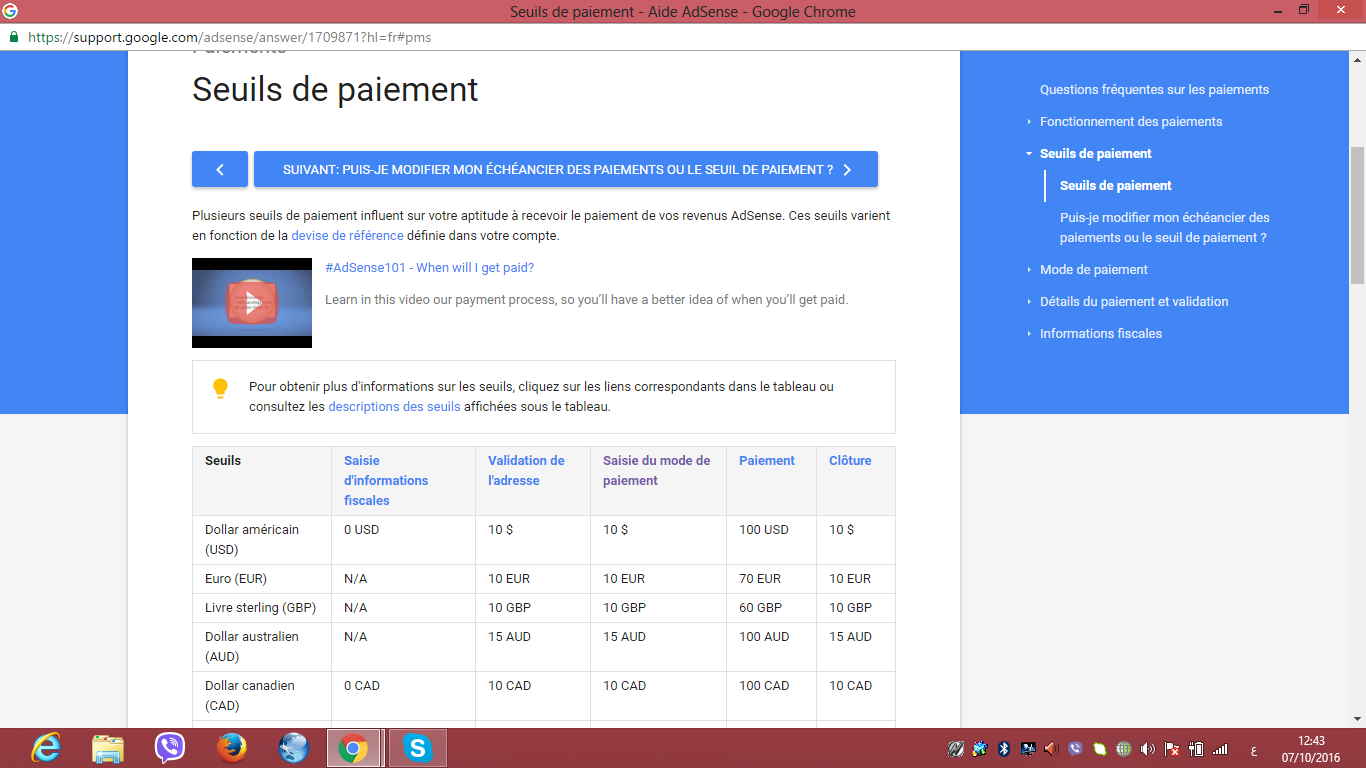Open the 'devise de référence' link
Image resolution: width=1366 pixels, height=768 pixels.
[347, 236]
